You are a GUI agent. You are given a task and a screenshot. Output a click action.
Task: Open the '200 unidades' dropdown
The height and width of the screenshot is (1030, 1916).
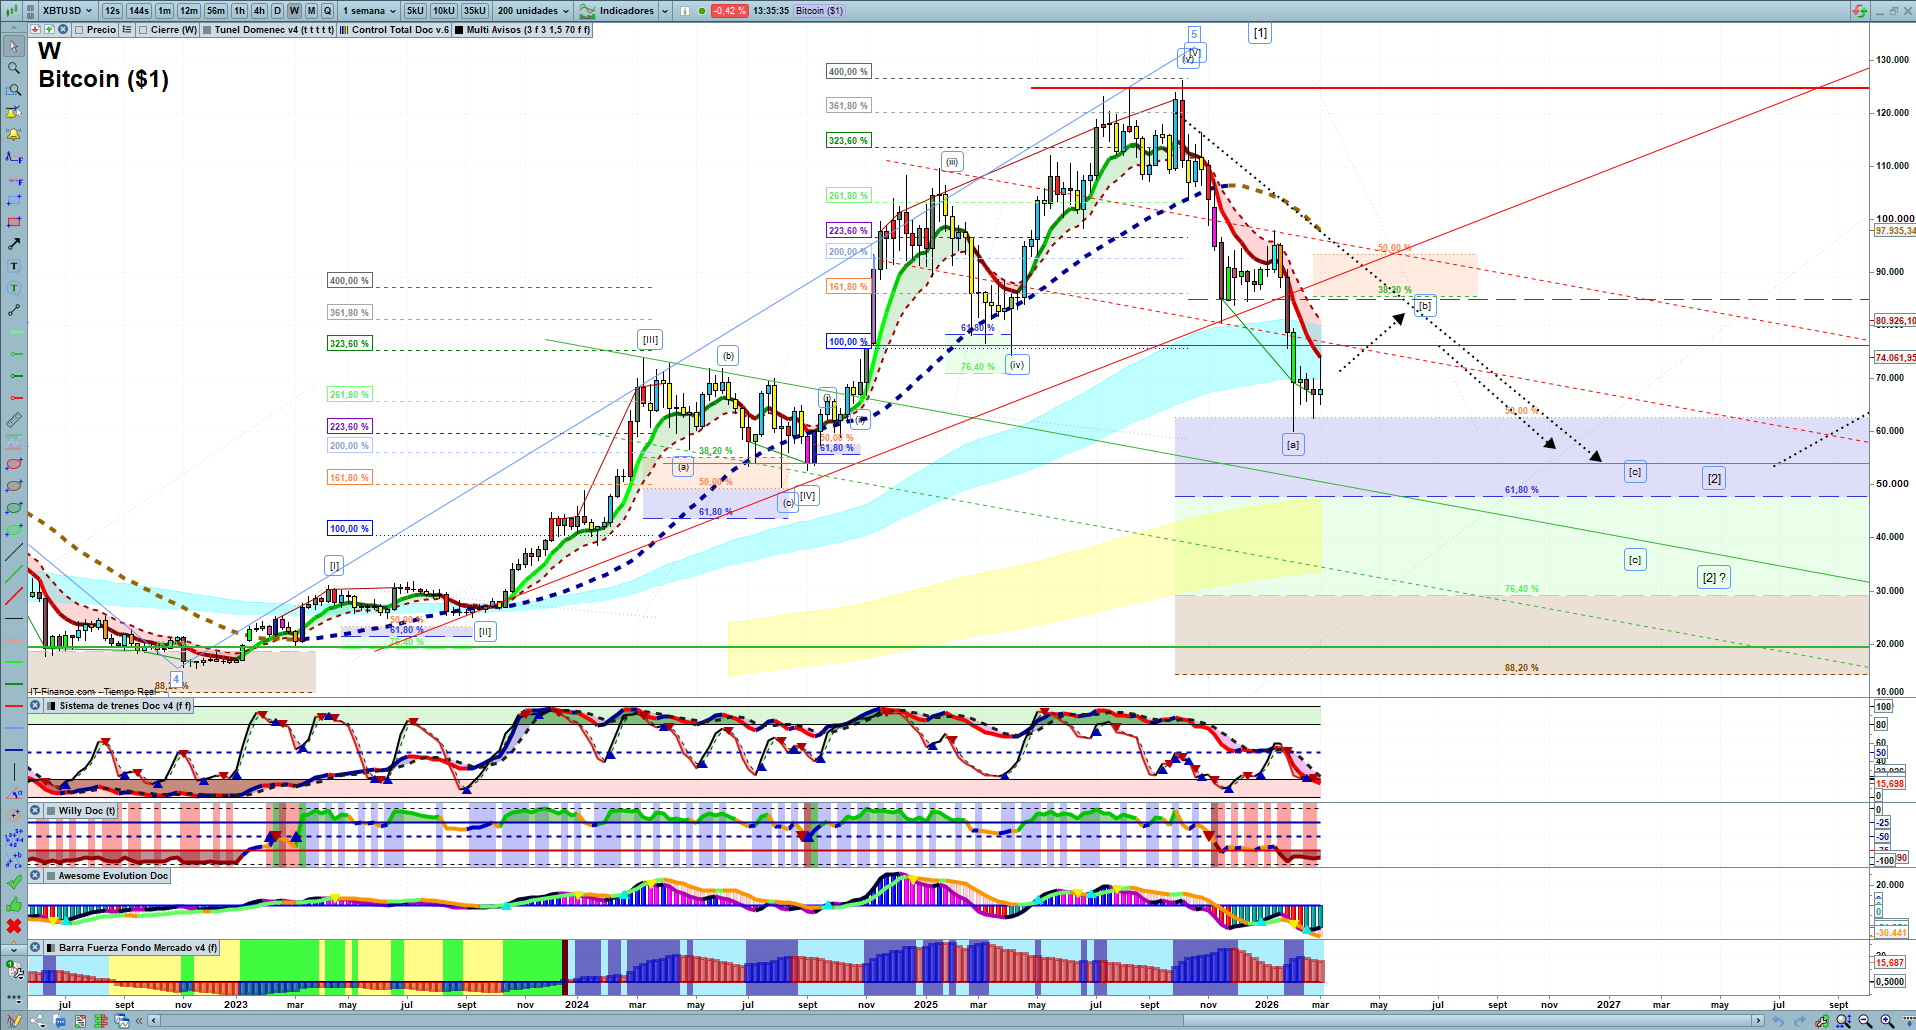pyautogui.click(x=534, y=11)
